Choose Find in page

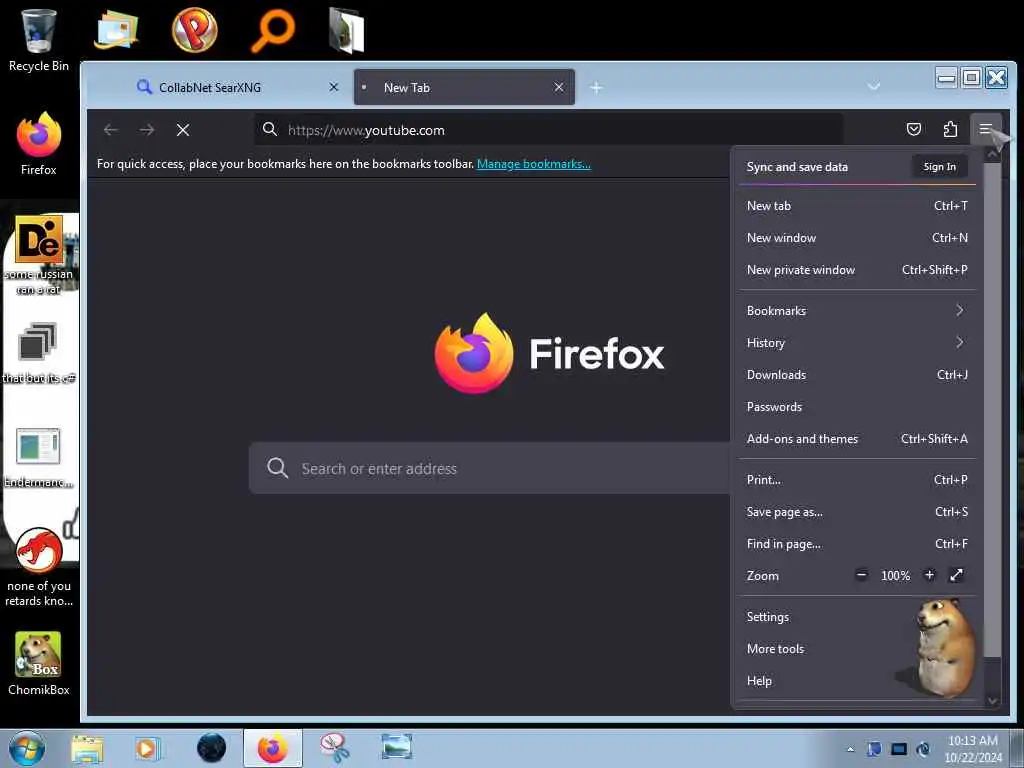(857, 543)
